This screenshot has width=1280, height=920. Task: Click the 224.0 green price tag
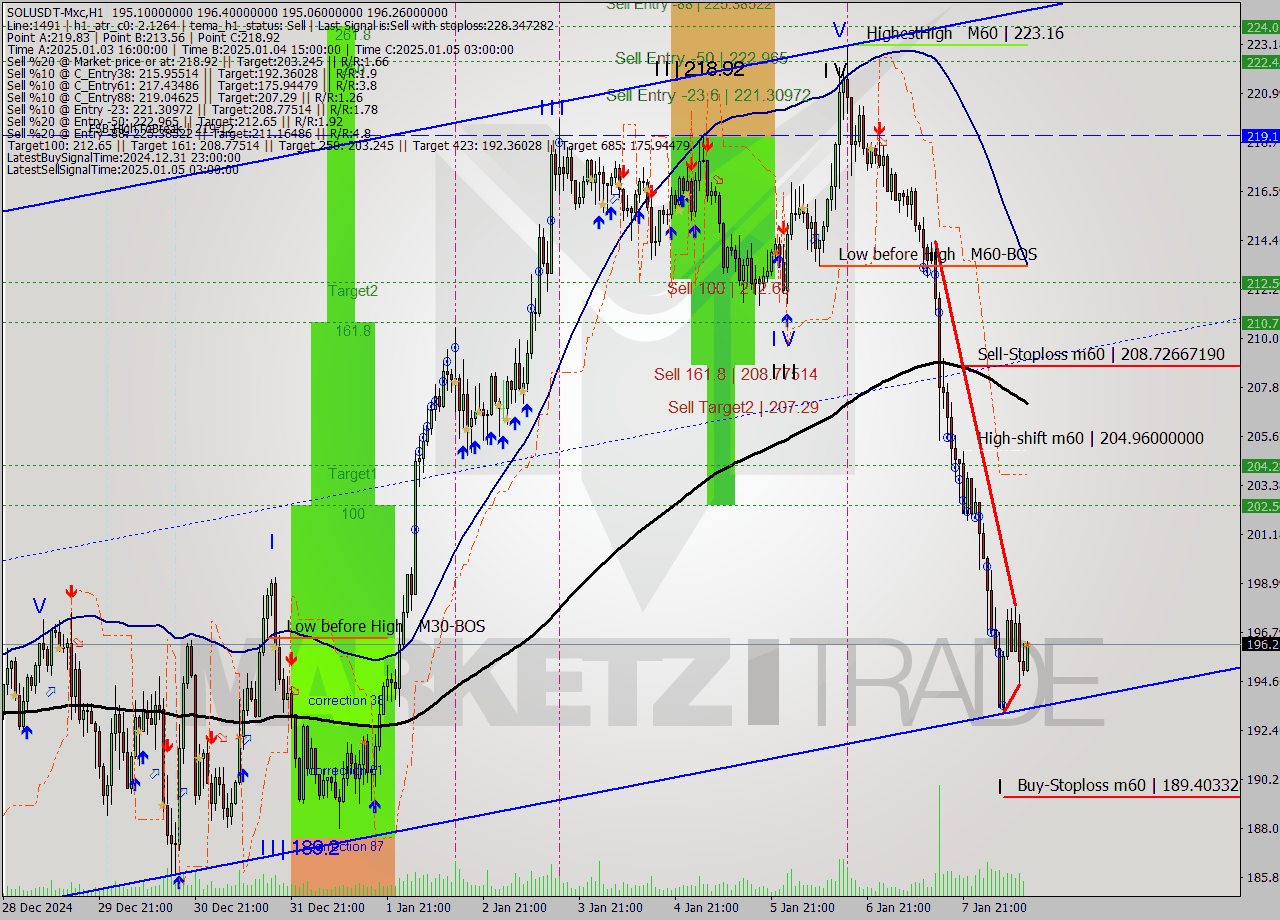click(x=1260, y=27)
